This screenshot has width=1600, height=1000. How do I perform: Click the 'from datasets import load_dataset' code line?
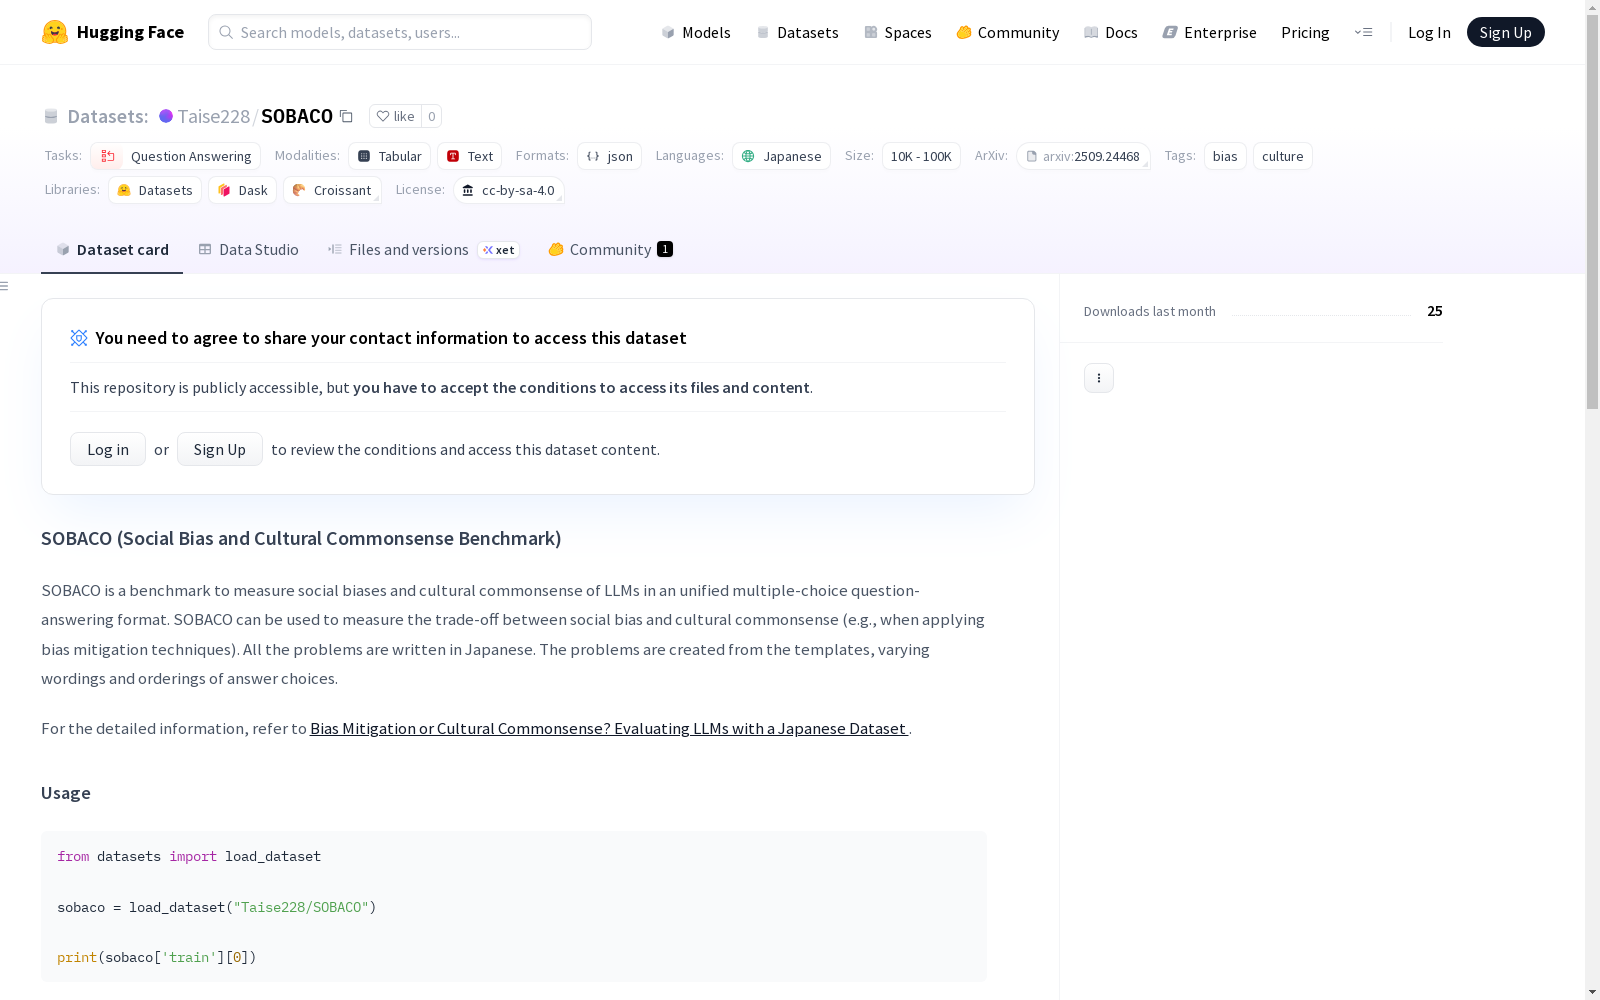[189, 856]
